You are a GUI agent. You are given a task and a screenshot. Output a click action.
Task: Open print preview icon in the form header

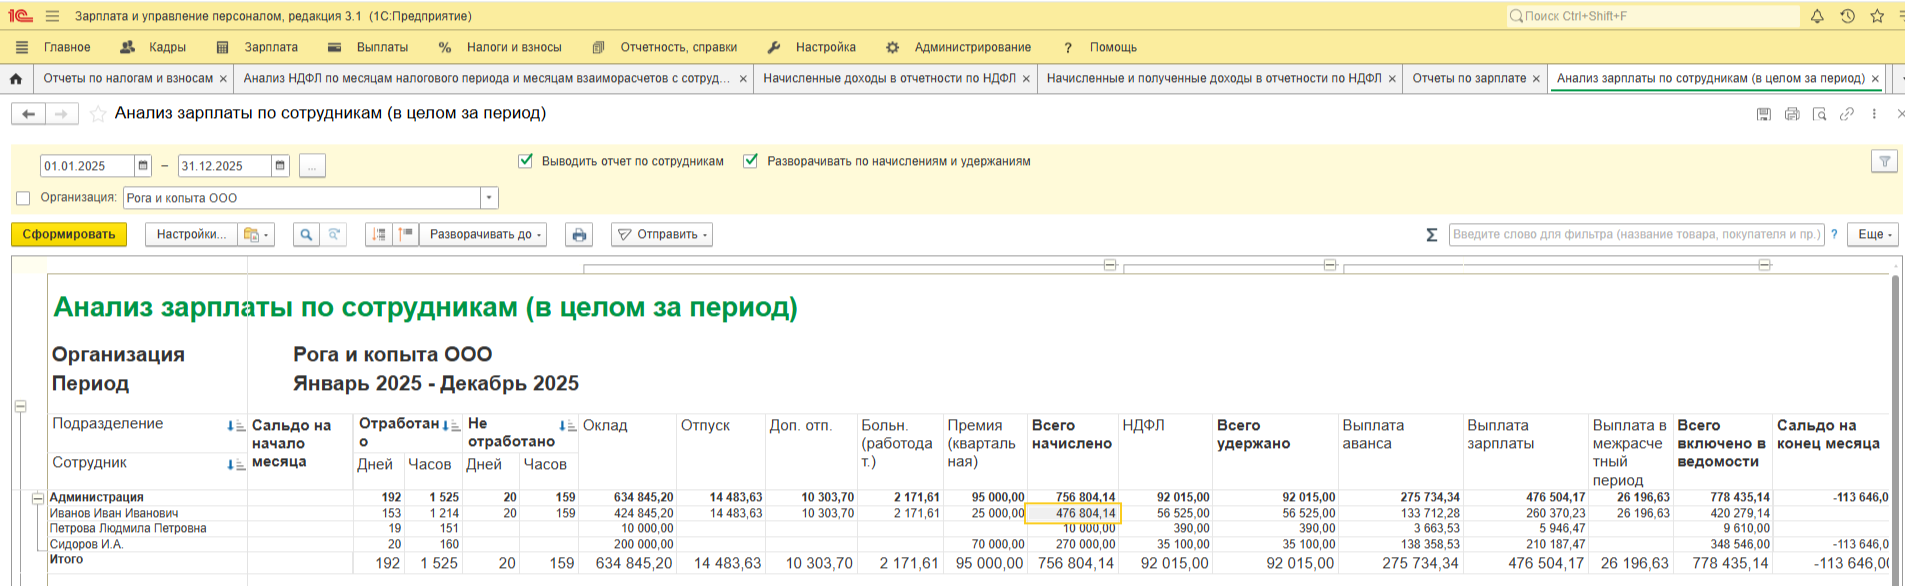pos(1819,114)
